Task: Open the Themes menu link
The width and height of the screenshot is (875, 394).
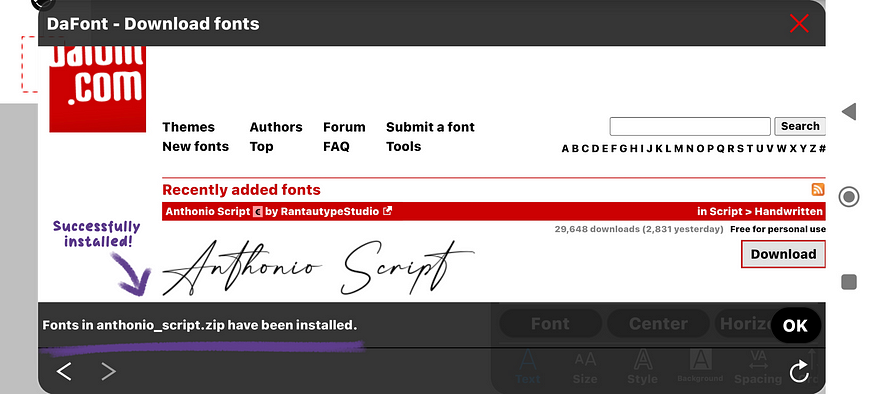Action: point(188,127)
